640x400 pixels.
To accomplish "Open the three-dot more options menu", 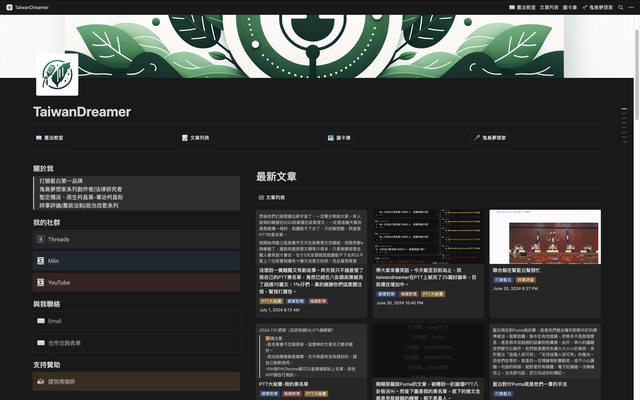I will pyautogui.click(x=630, y=6).
